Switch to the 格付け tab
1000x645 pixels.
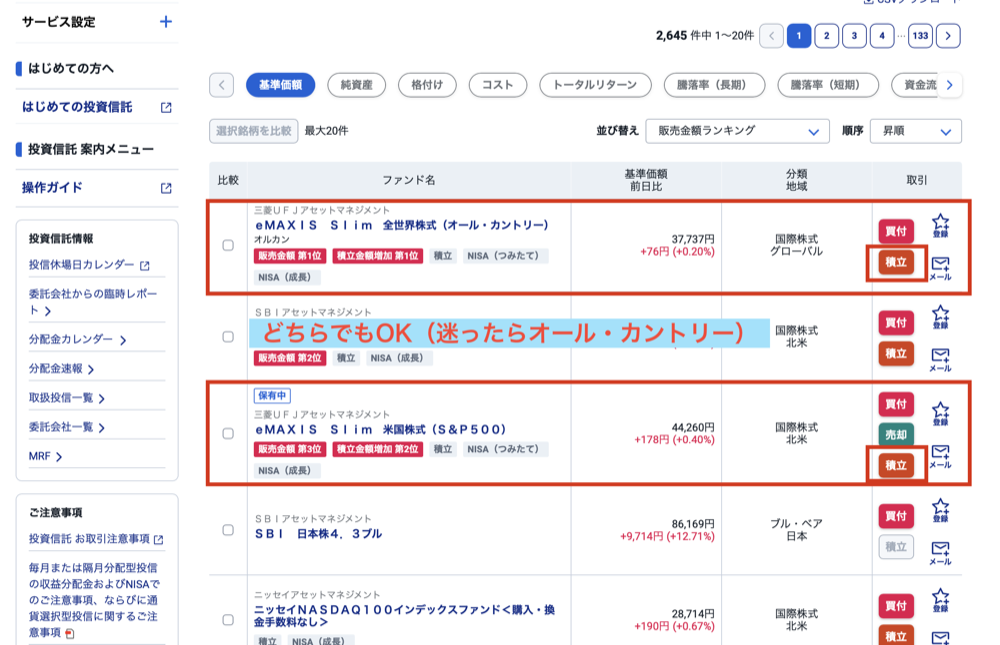(427, 85)
